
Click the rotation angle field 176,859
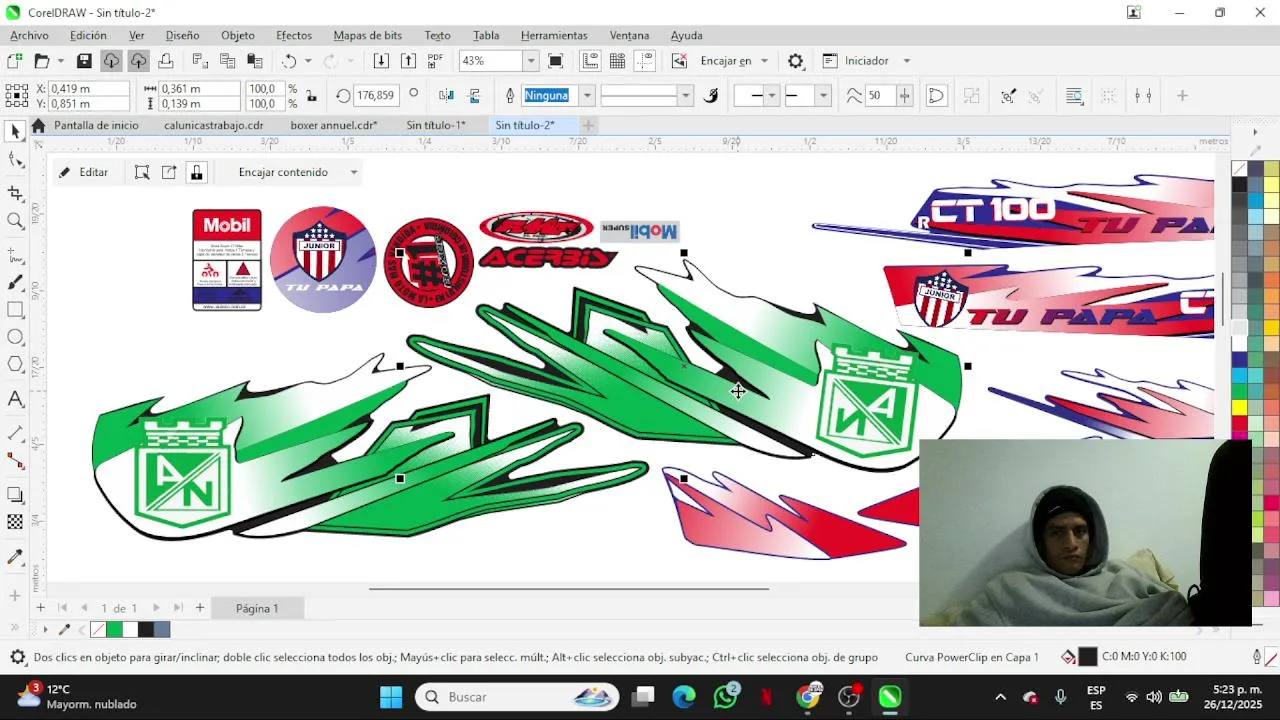coord(376,96)
